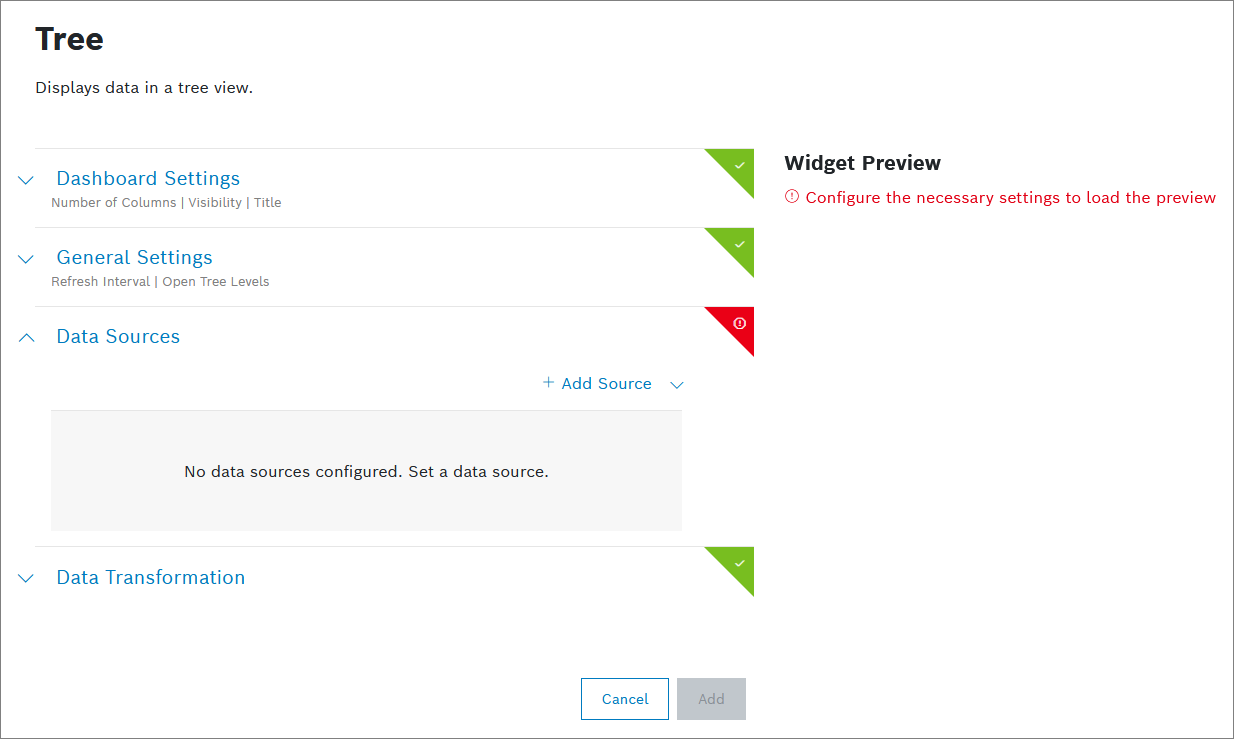This screenshot has width=1234, height=739.
Task: Open the dropdown arrow beside Add Source
Action: [676, 385]
